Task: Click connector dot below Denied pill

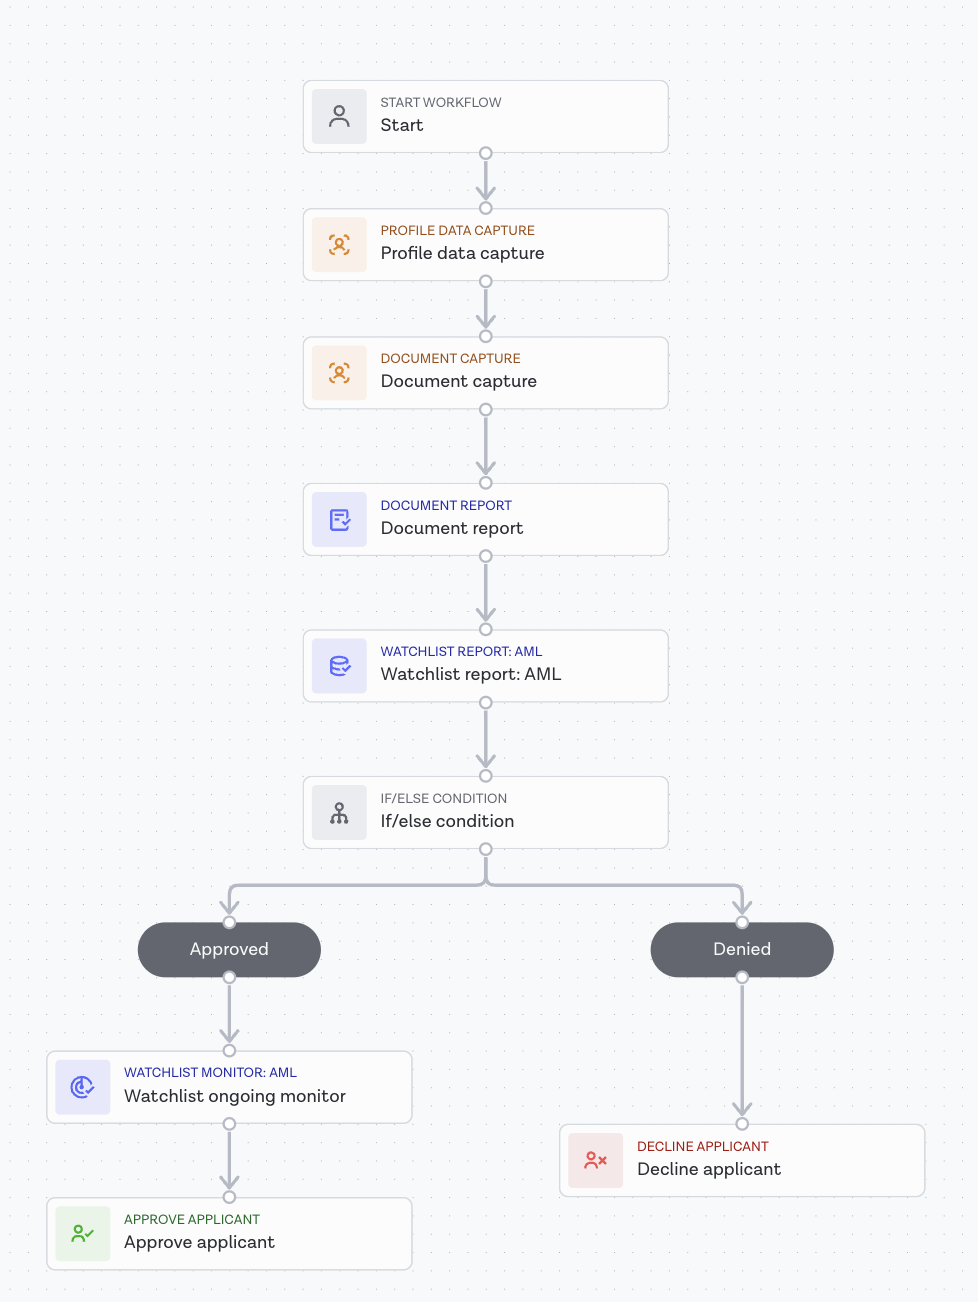Action: (x=742, y=977)
